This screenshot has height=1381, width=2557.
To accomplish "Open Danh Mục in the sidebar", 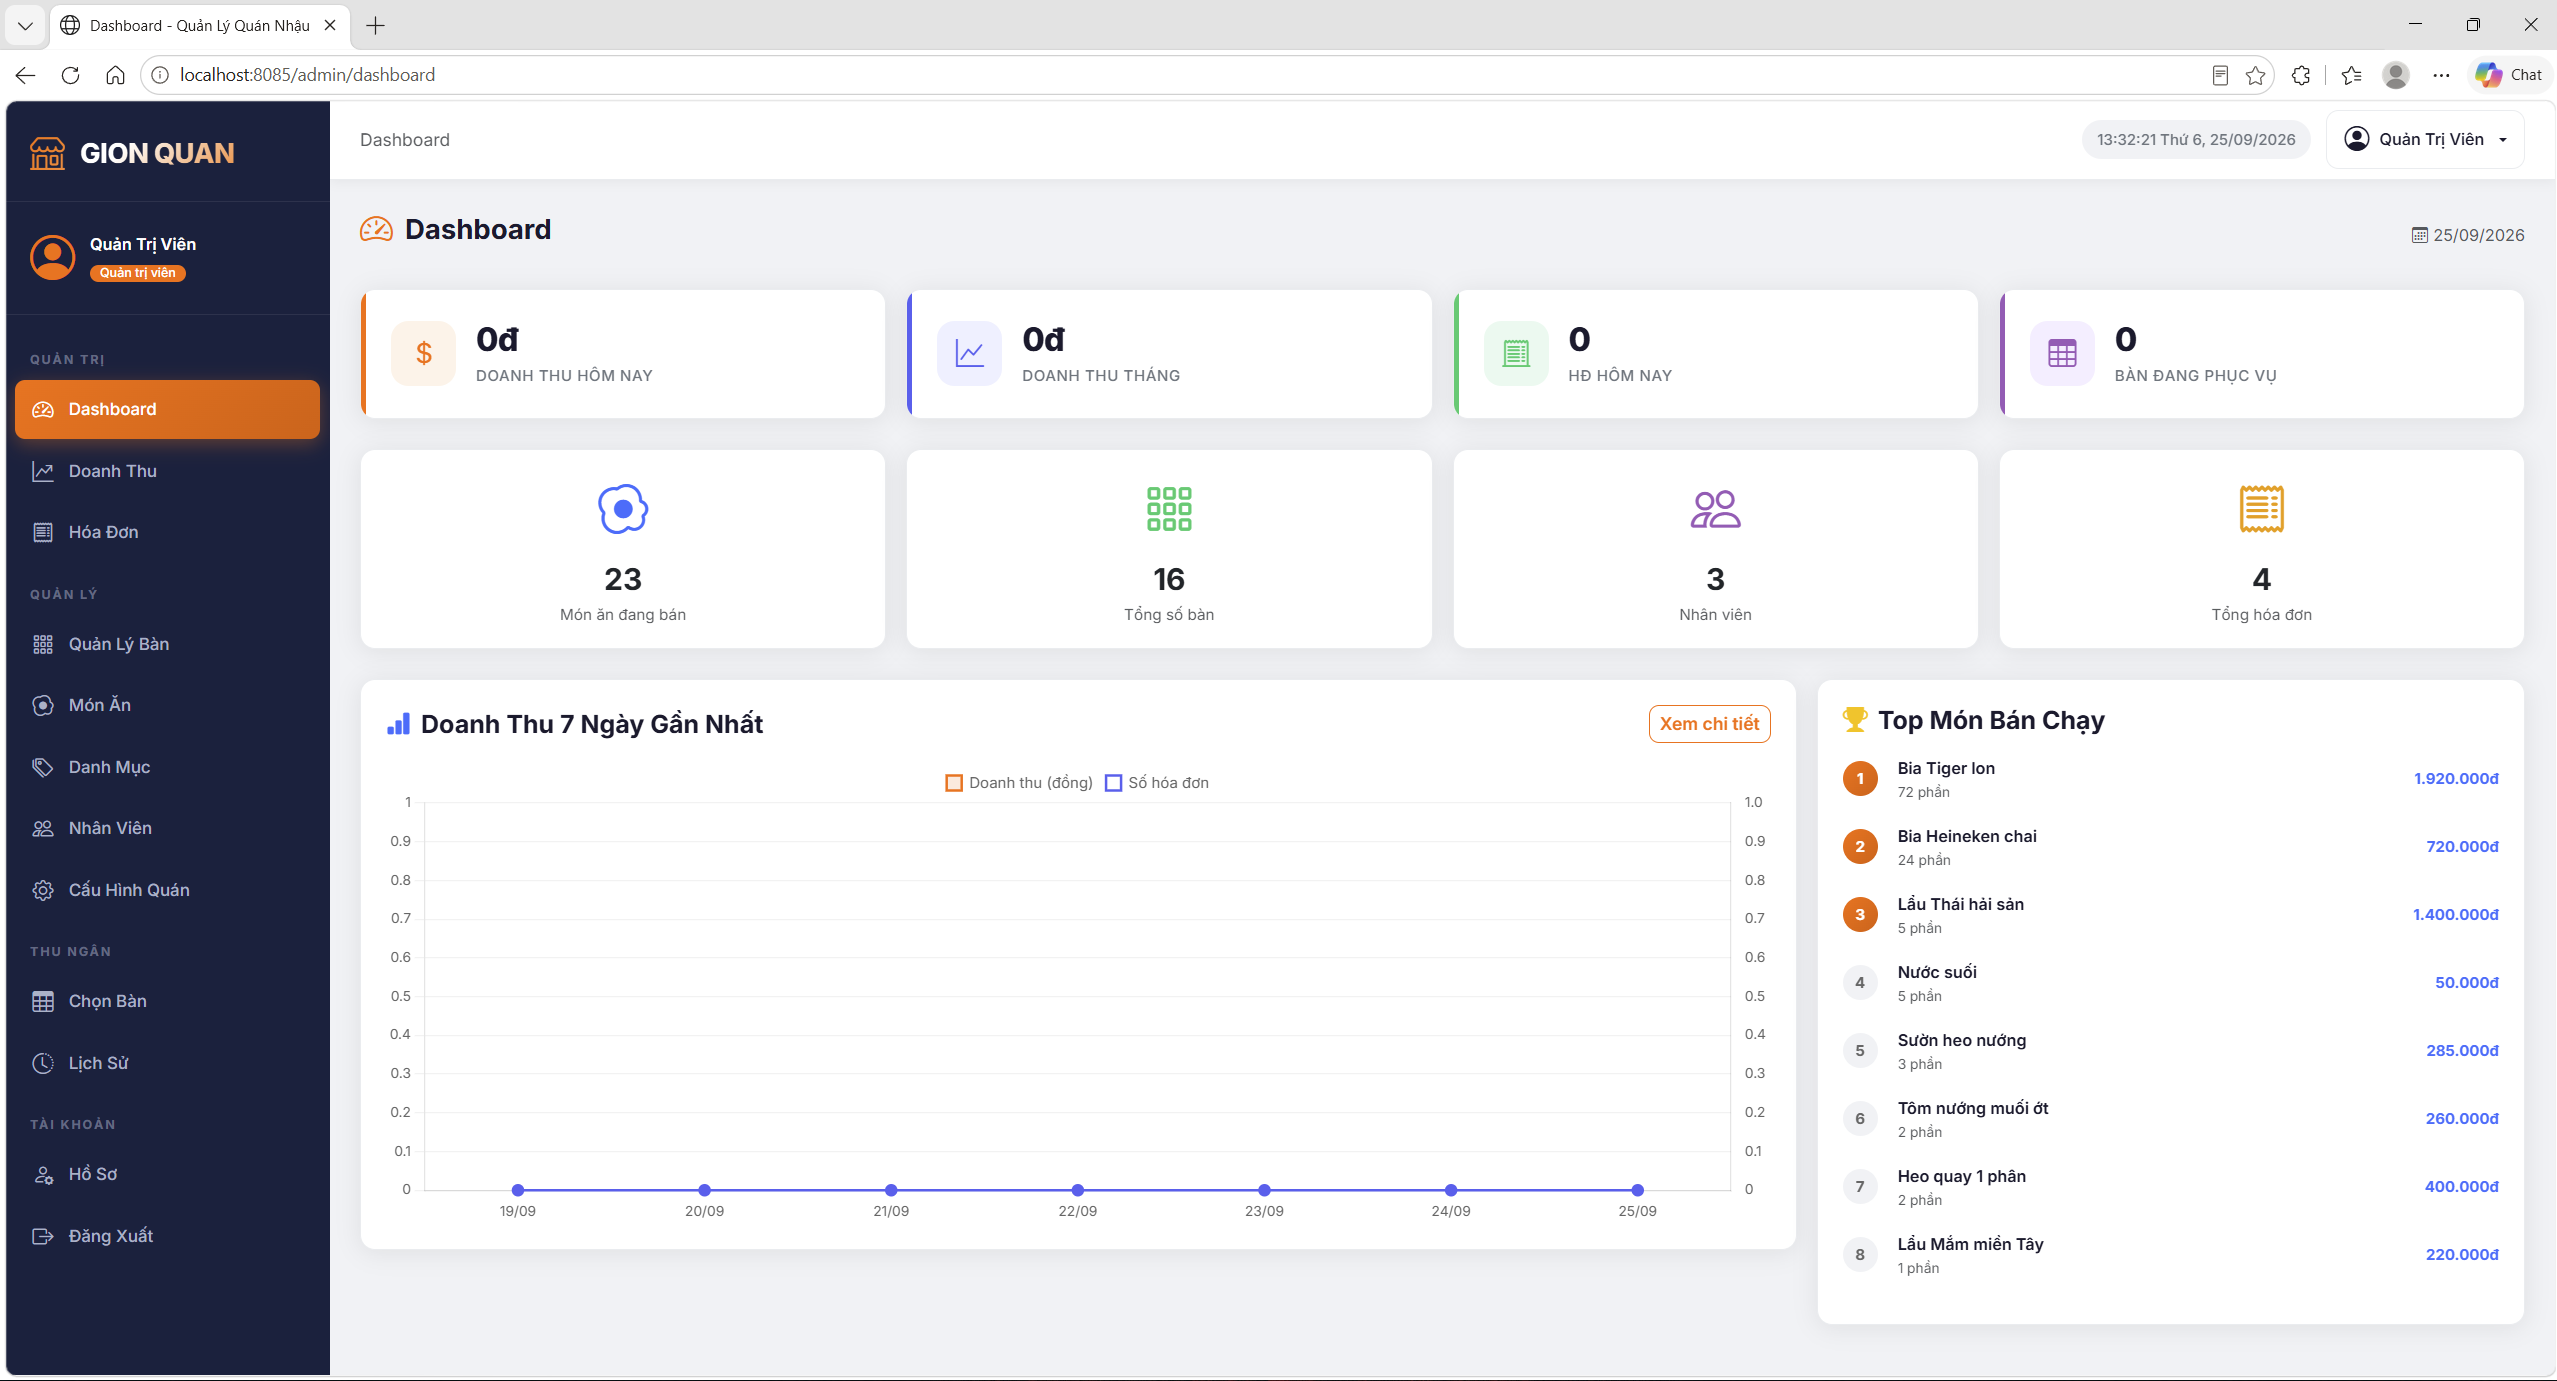I will 167,767.
